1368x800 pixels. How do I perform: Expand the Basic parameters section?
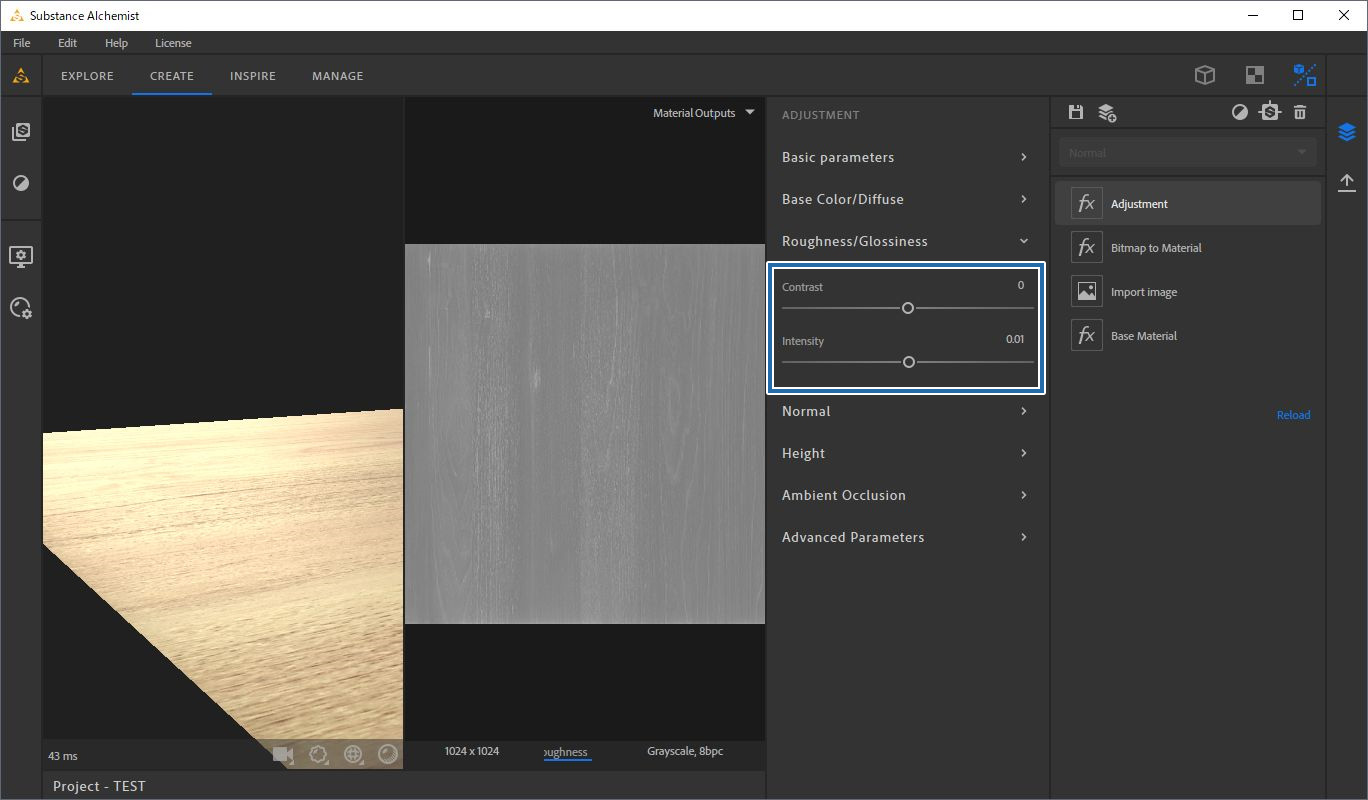coord(905,157)
